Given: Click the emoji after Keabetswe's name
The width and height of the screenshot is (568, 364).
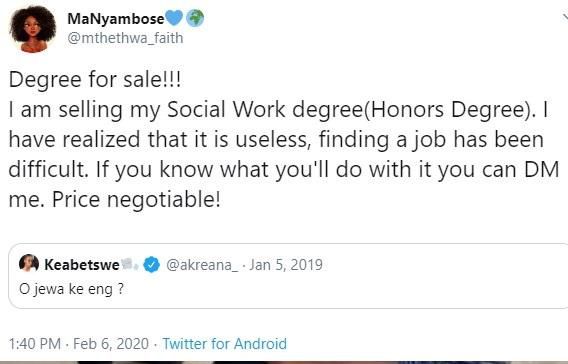Looking at the screenshot, I should point(129,264).
